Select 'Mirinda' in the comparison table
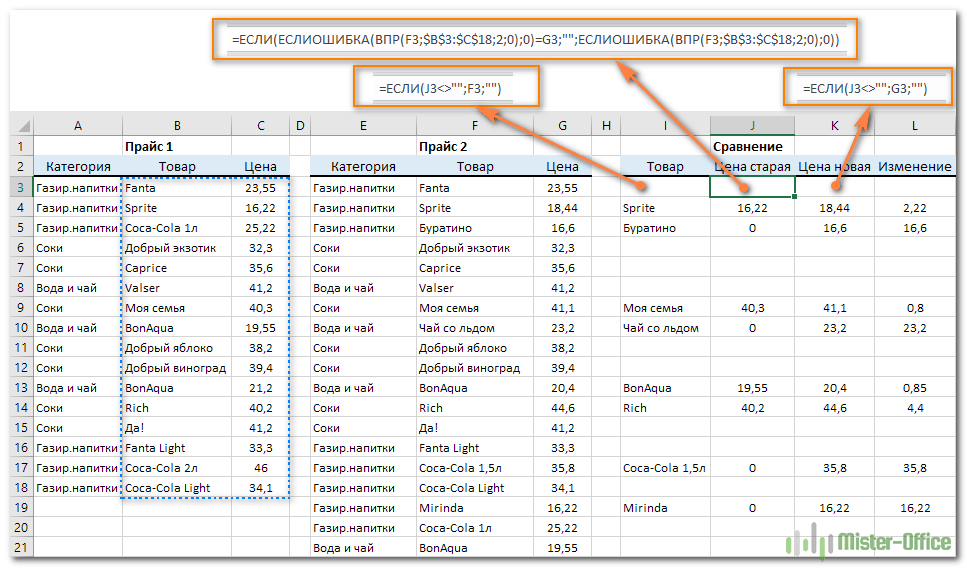Screen dimensions: 967x568 tap(645, 507)
